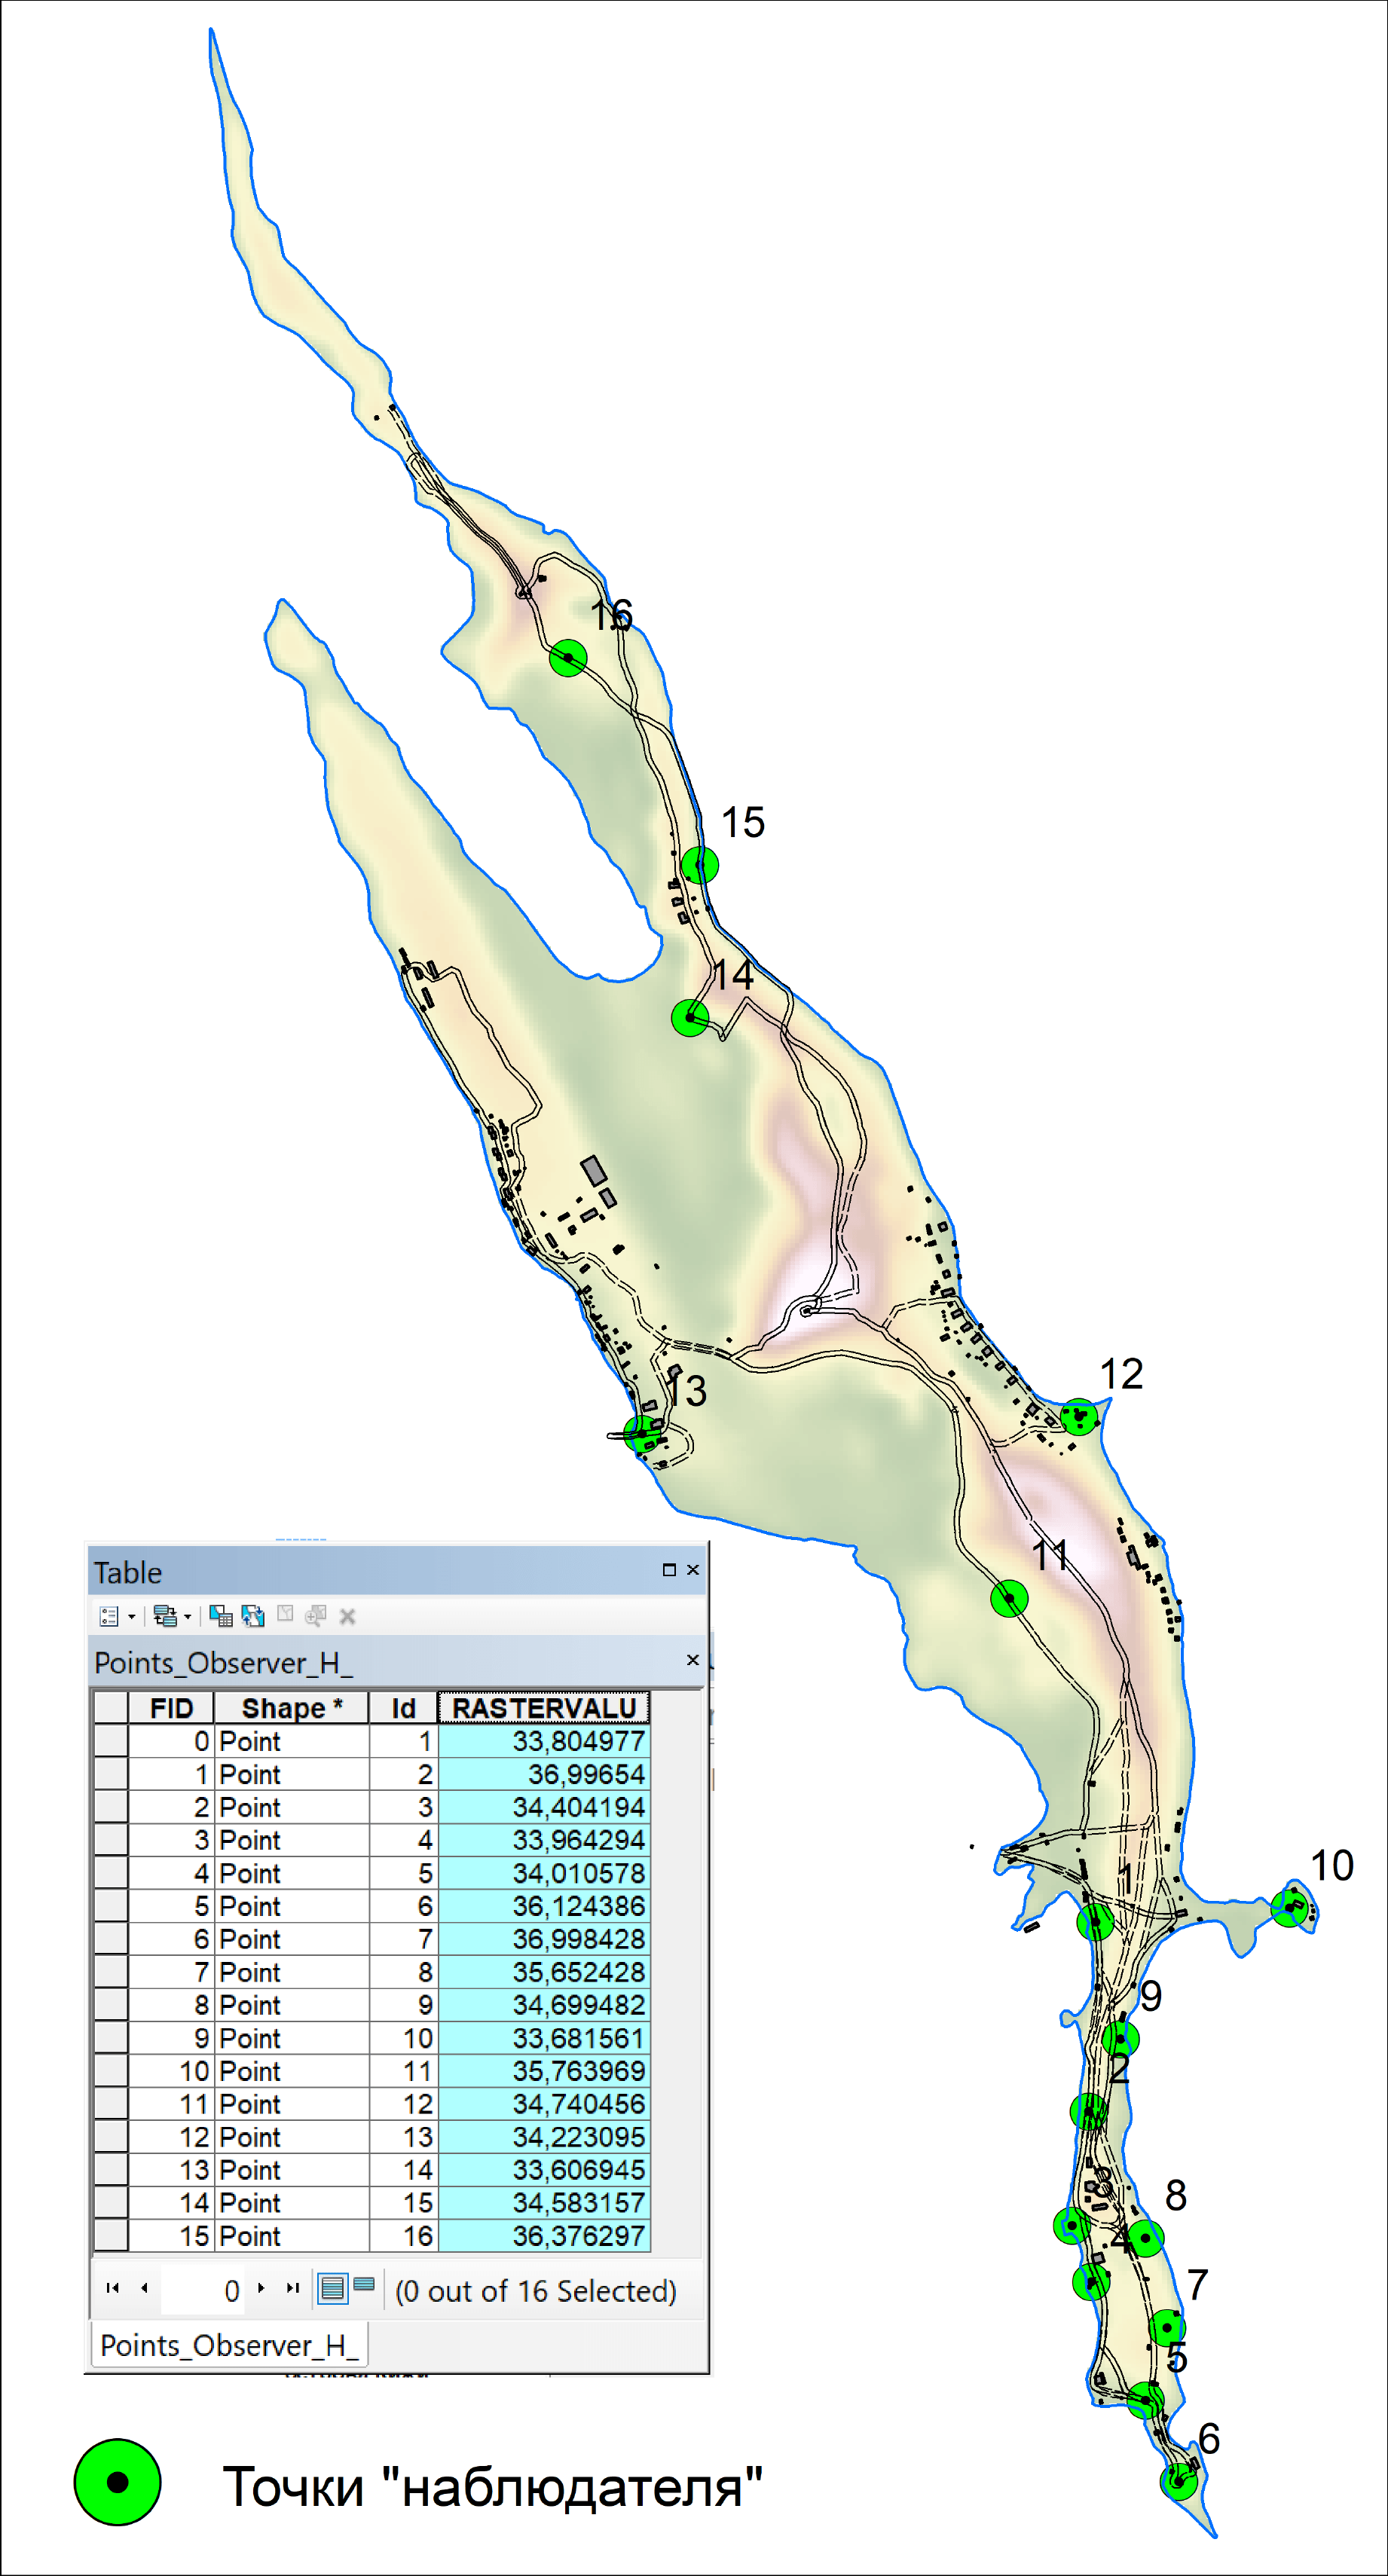Toggle Show all records view
Image resolution: width=1388 pixels, height=2576 pixels.
pos(332,2288)
